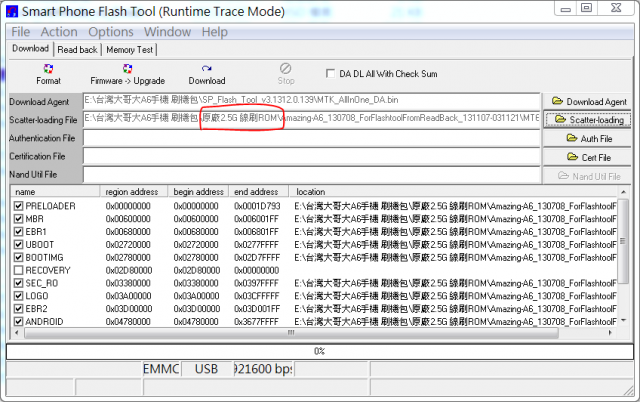The image size is (640, 402).
Task: Click the partition list scroll-up arrow
Action: tap(623, 192)
